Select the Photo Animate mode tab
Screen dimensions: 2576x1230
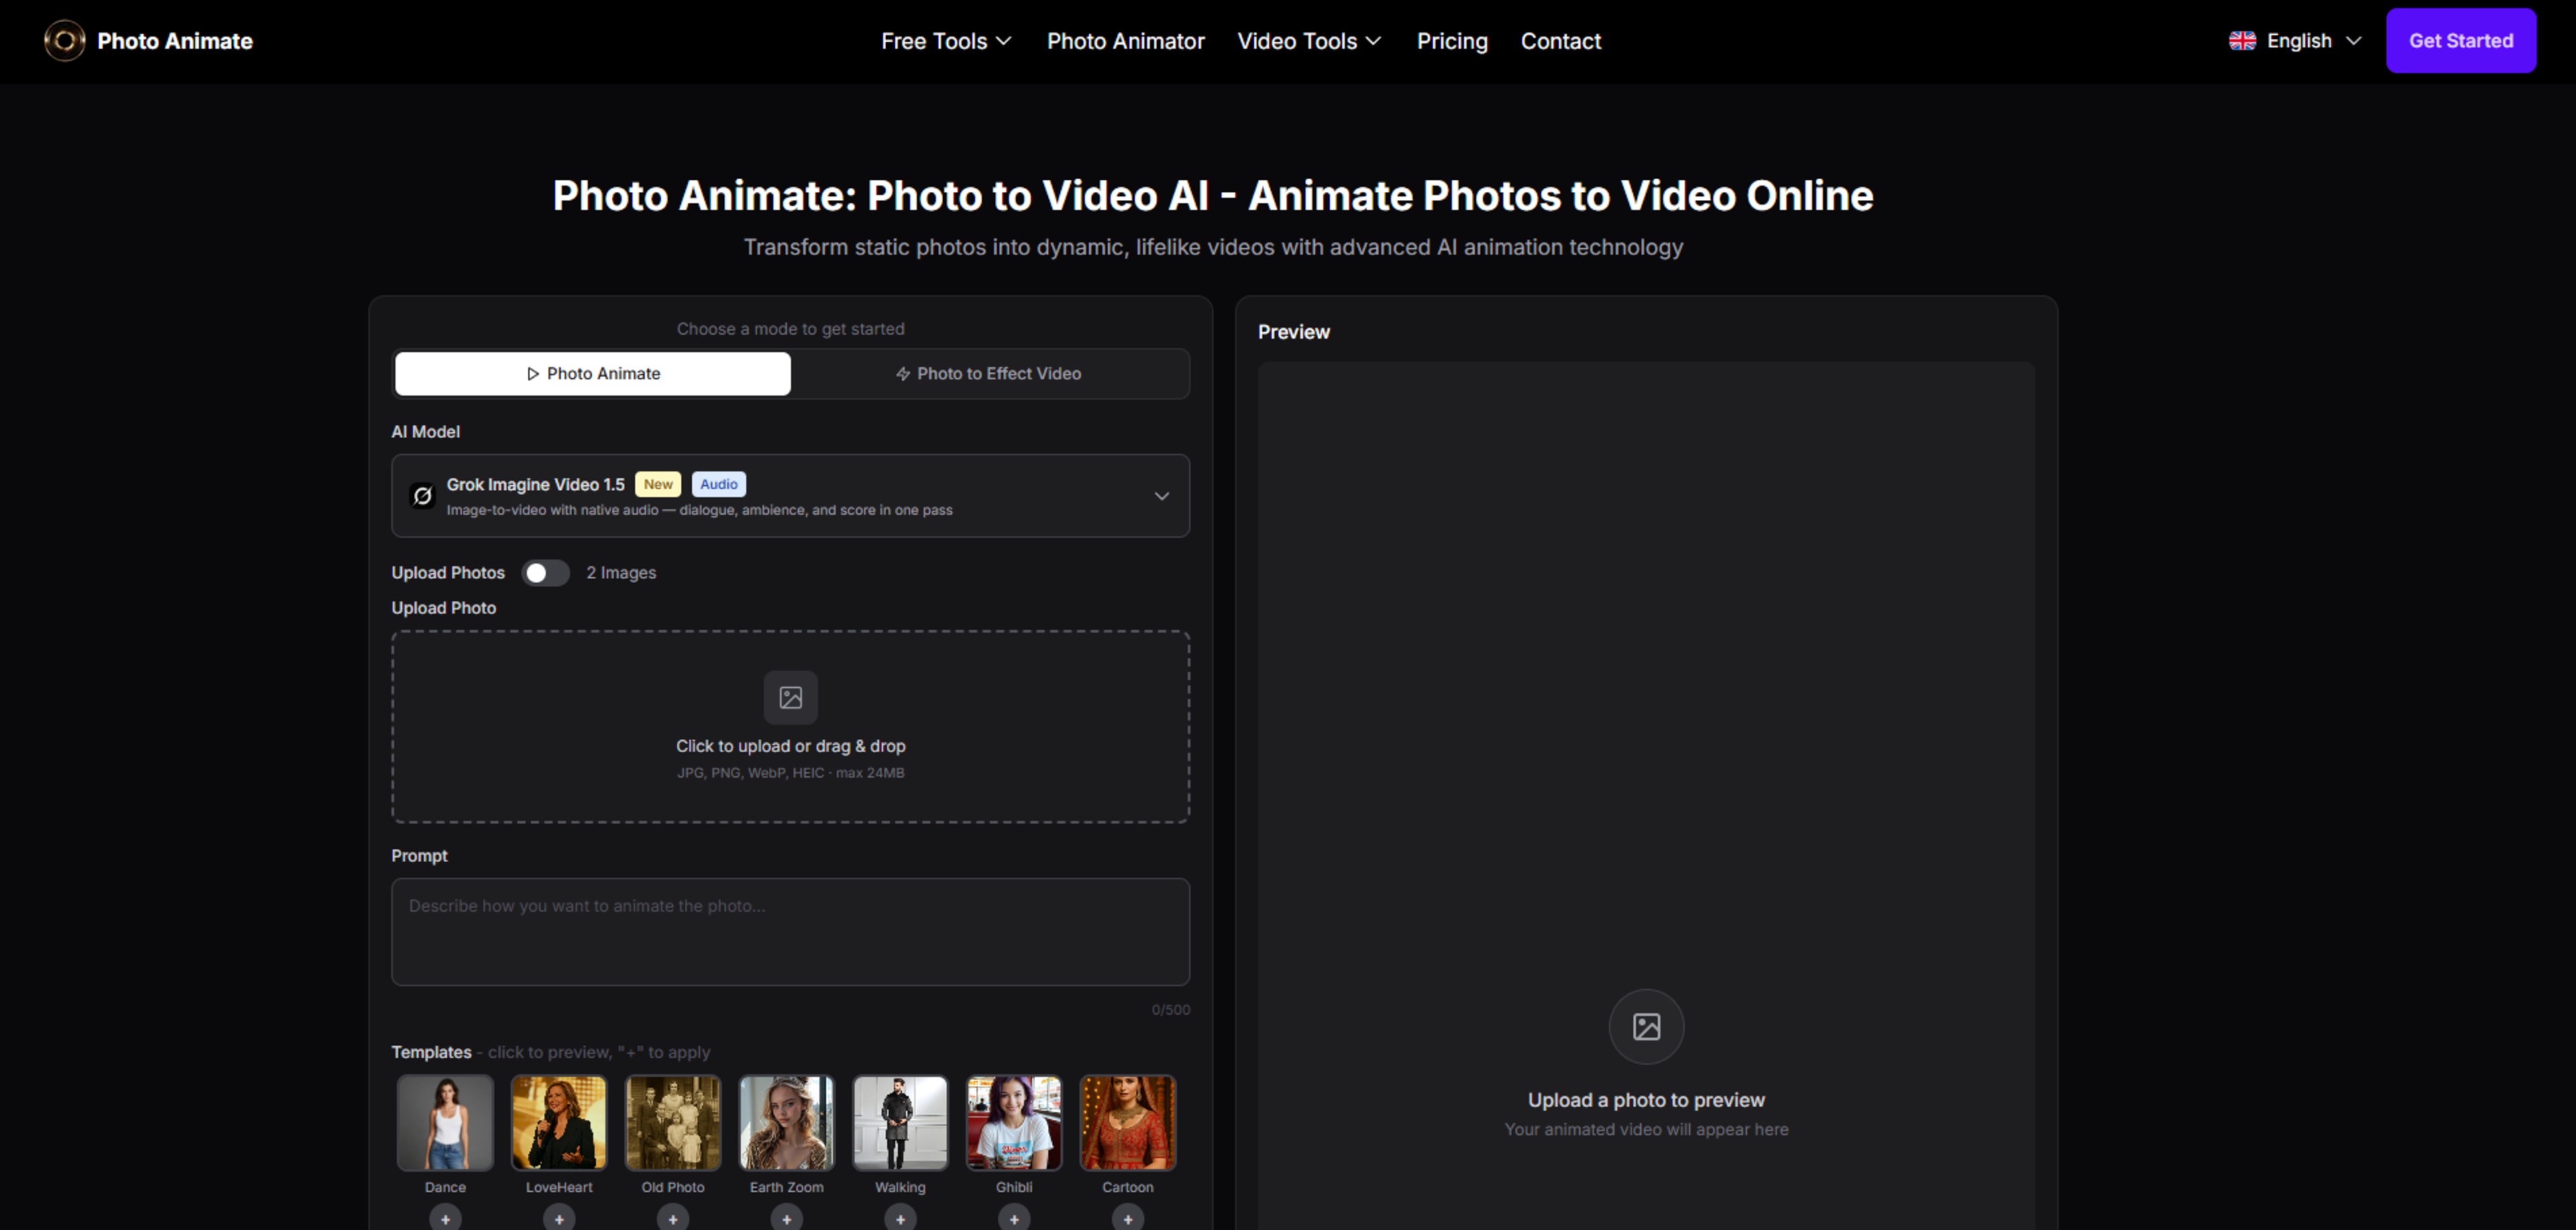click(x=593, y=374)
